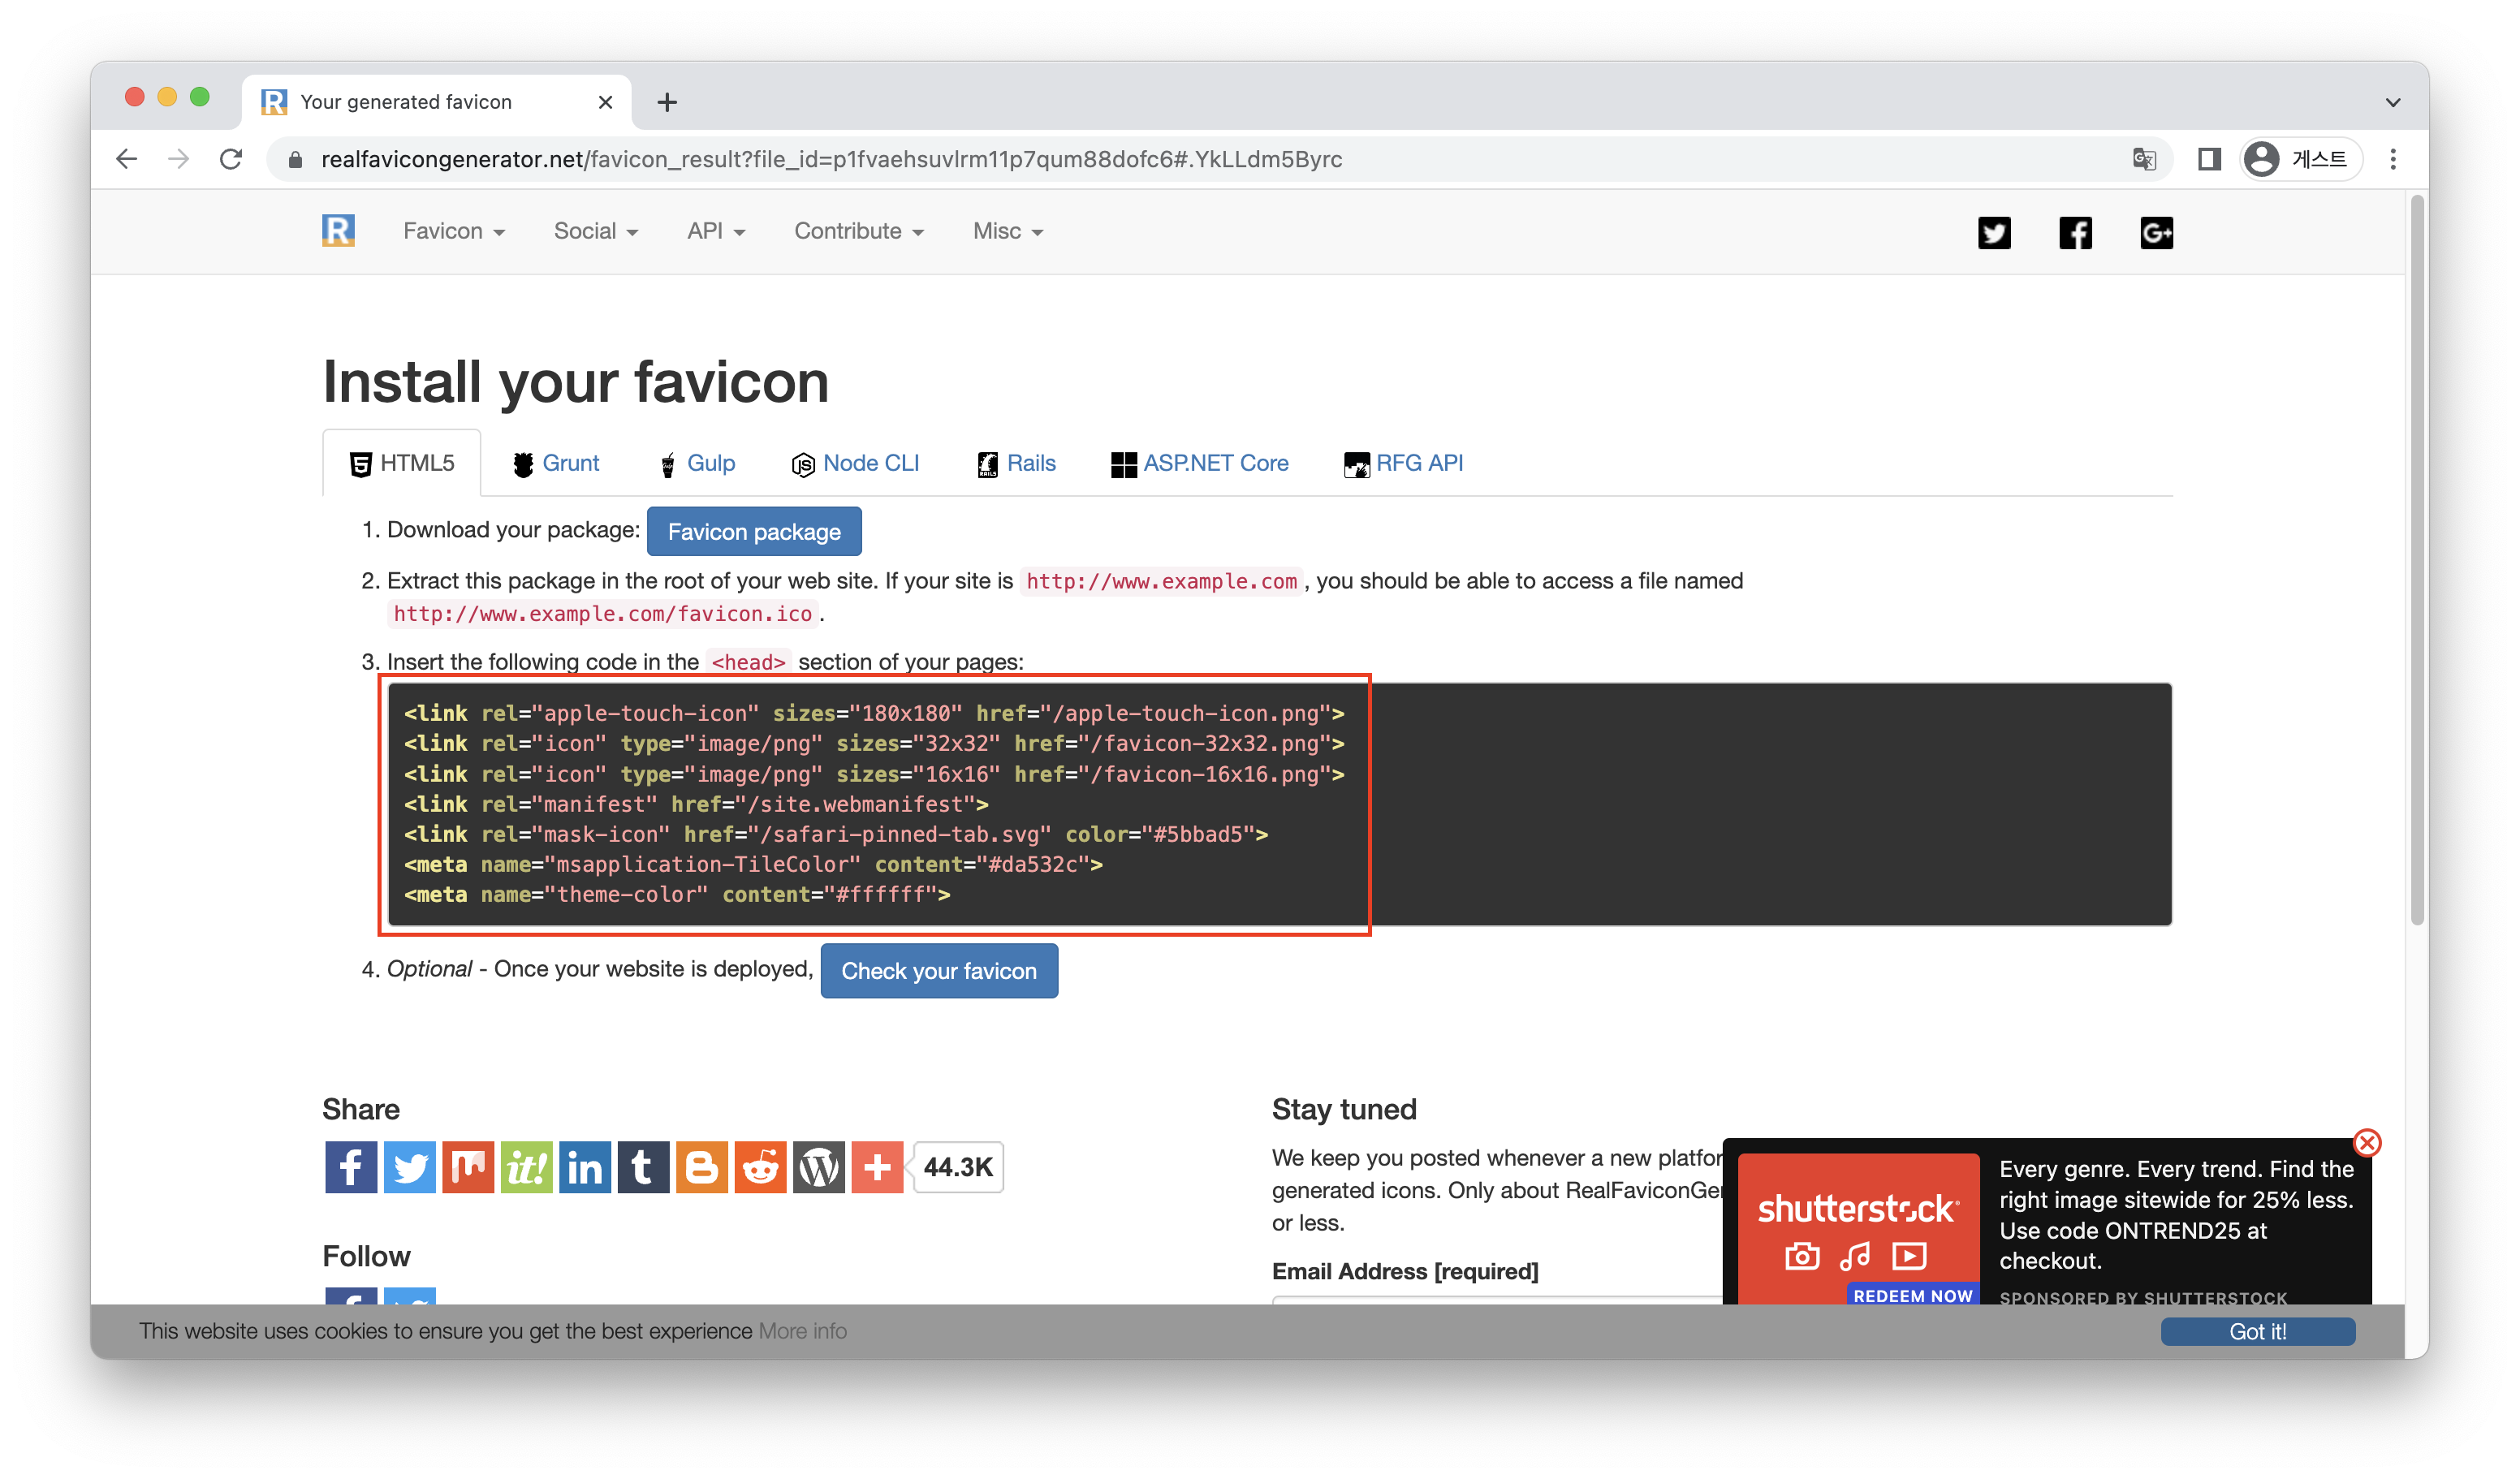The image size is (2520, 1479).
Task: Switch to the Node CLI tab
Action: pos(855,463)
